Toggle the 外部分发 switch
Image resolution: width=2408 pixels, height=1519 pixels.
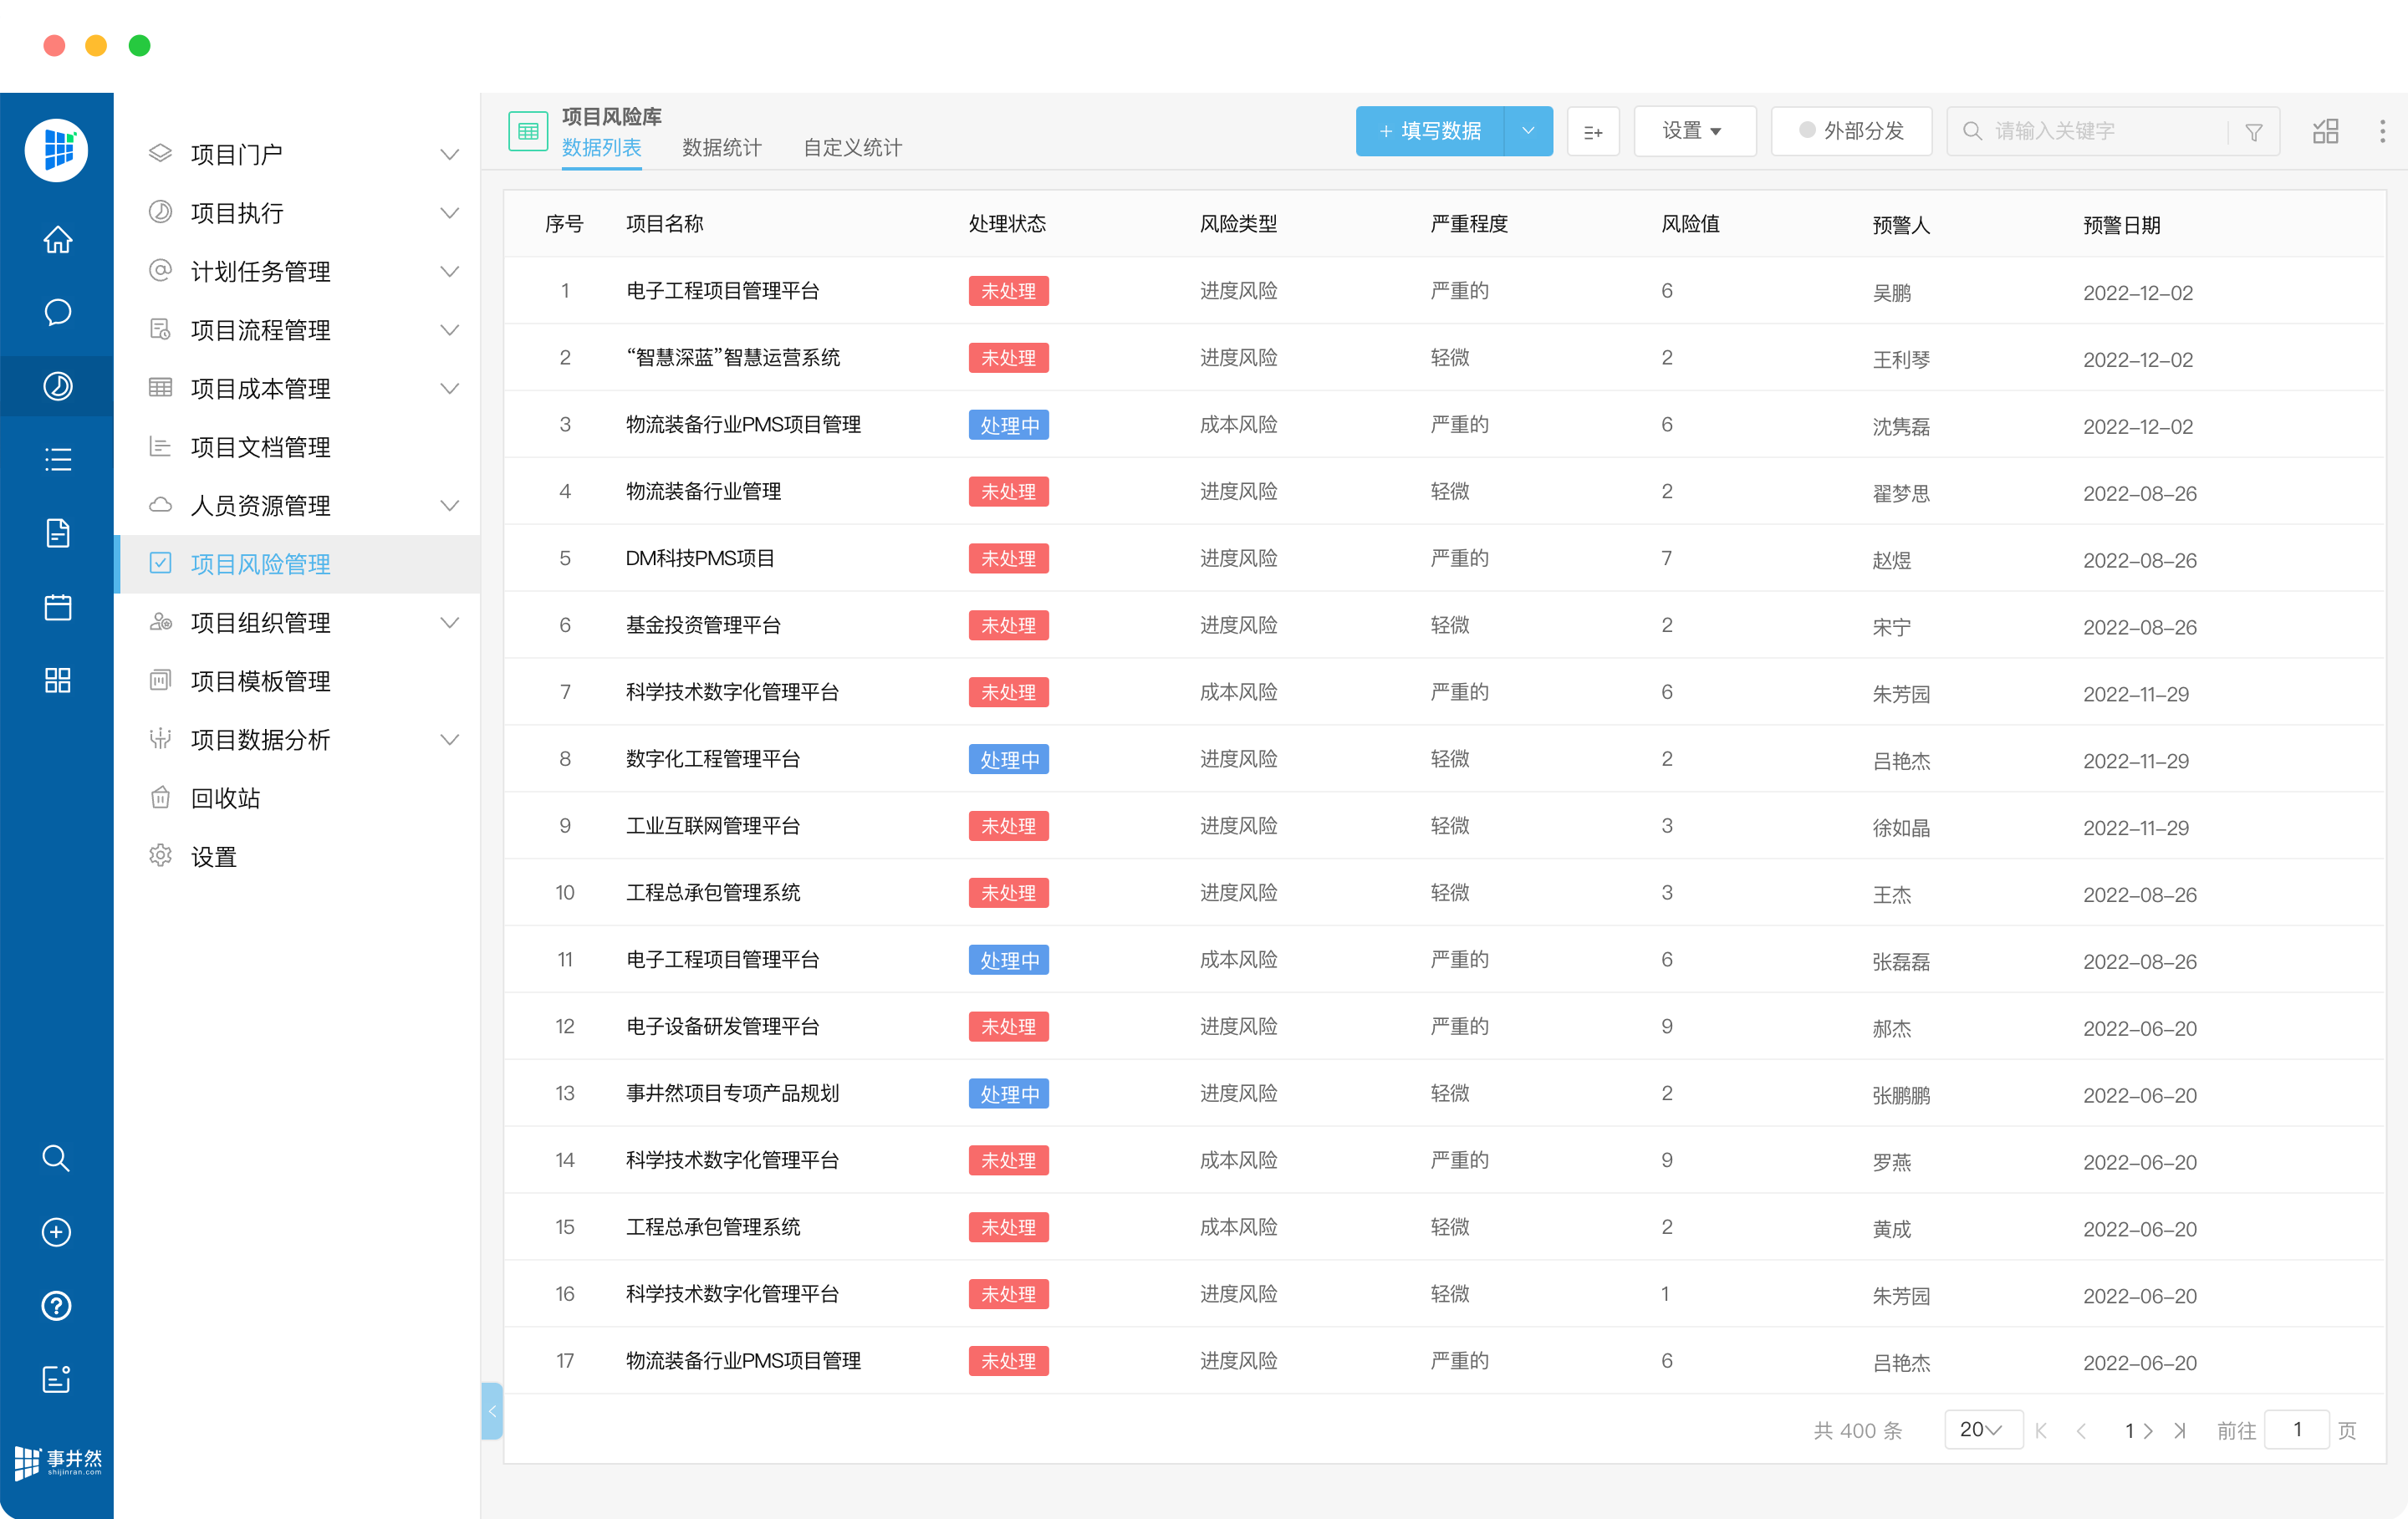coord(1807,131)
